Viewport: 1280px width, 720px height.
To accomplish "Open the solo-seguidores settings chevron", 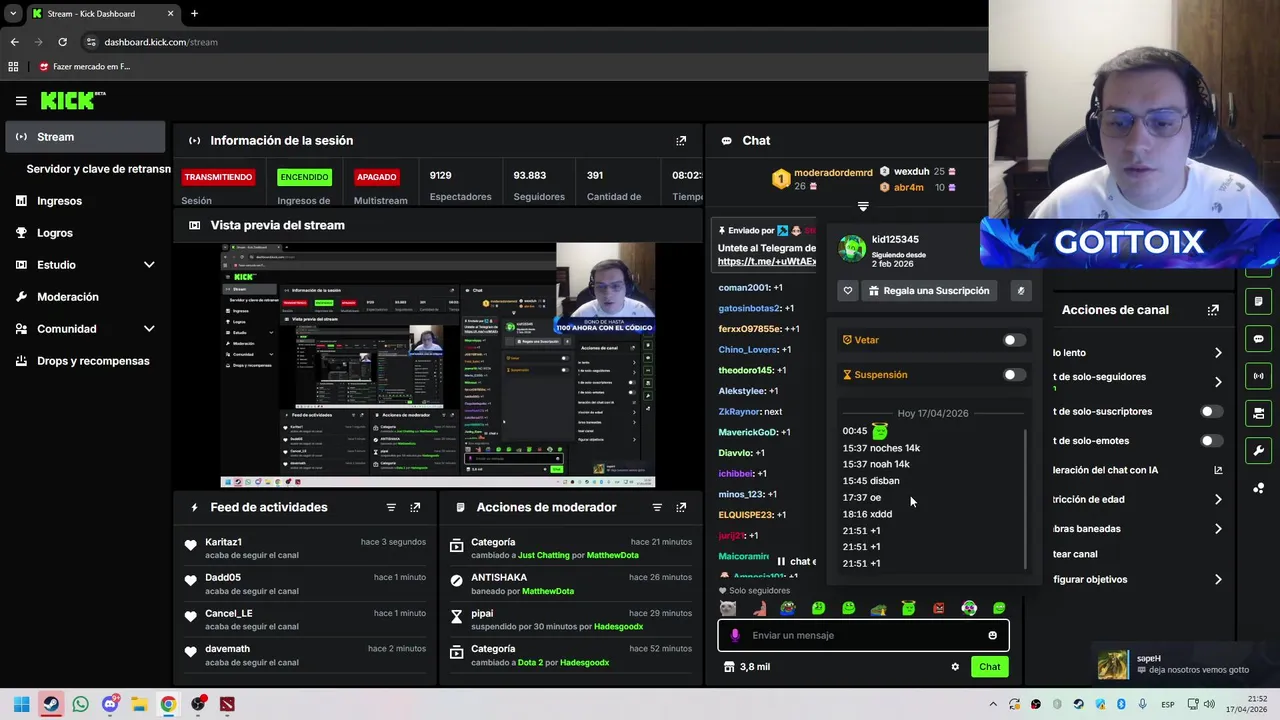I will coord(1218,382).
